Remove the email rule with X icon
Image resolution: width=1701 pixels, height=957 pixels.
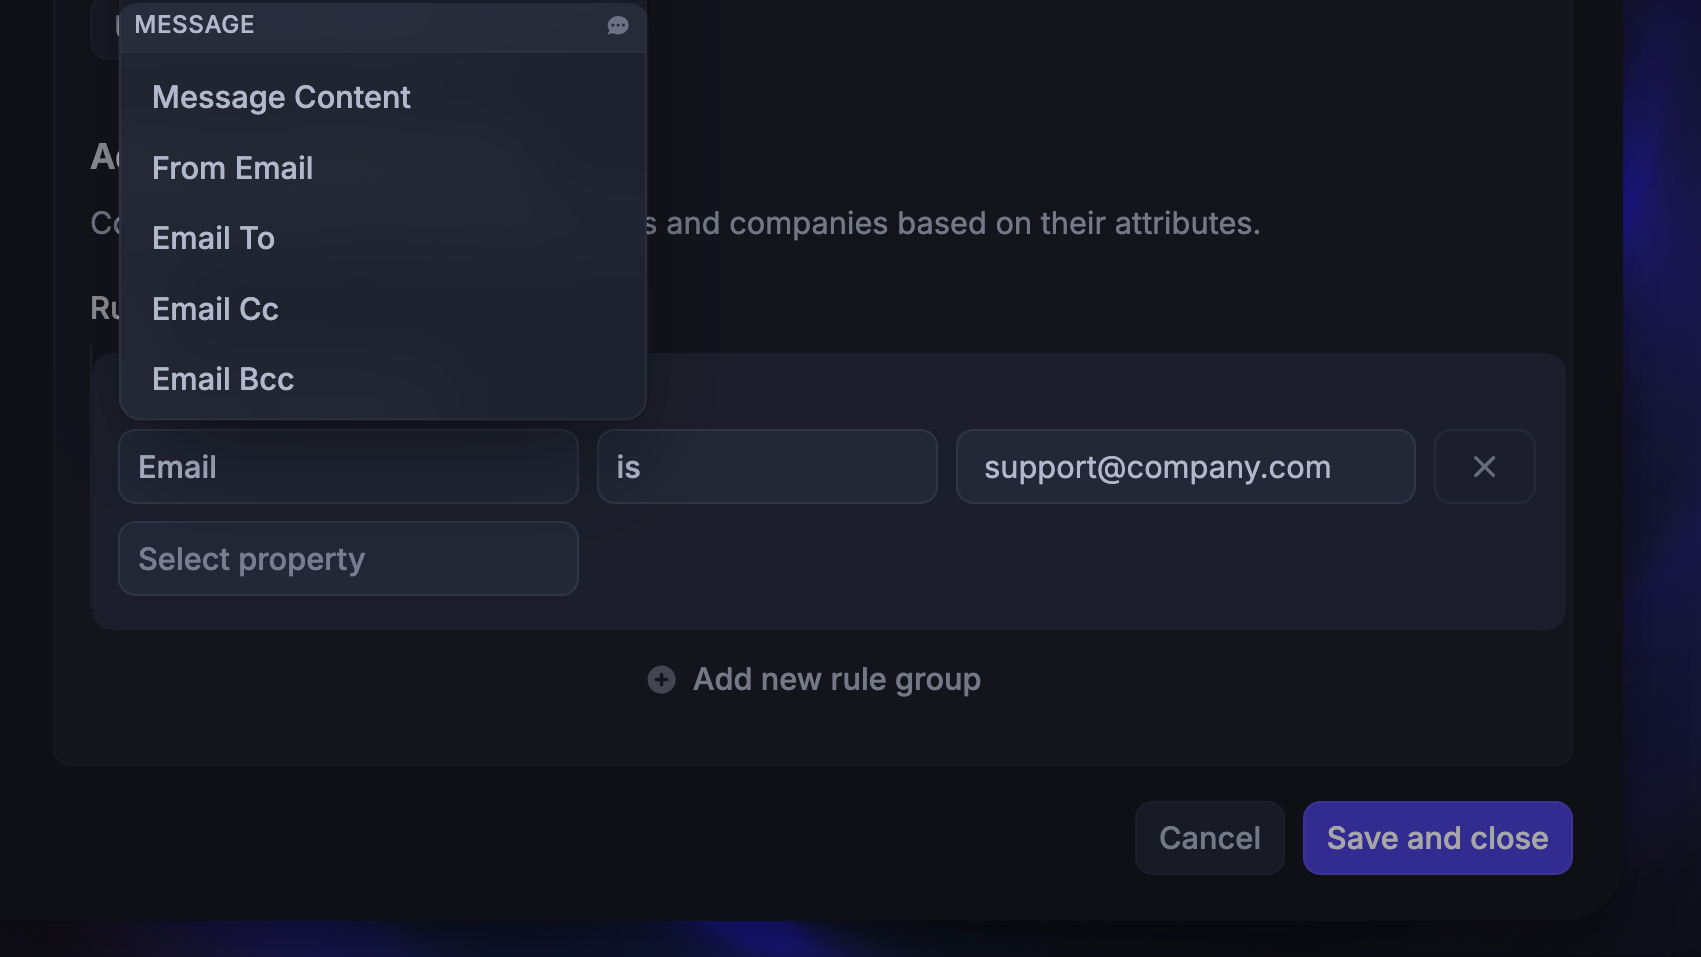click(1484, 467)
